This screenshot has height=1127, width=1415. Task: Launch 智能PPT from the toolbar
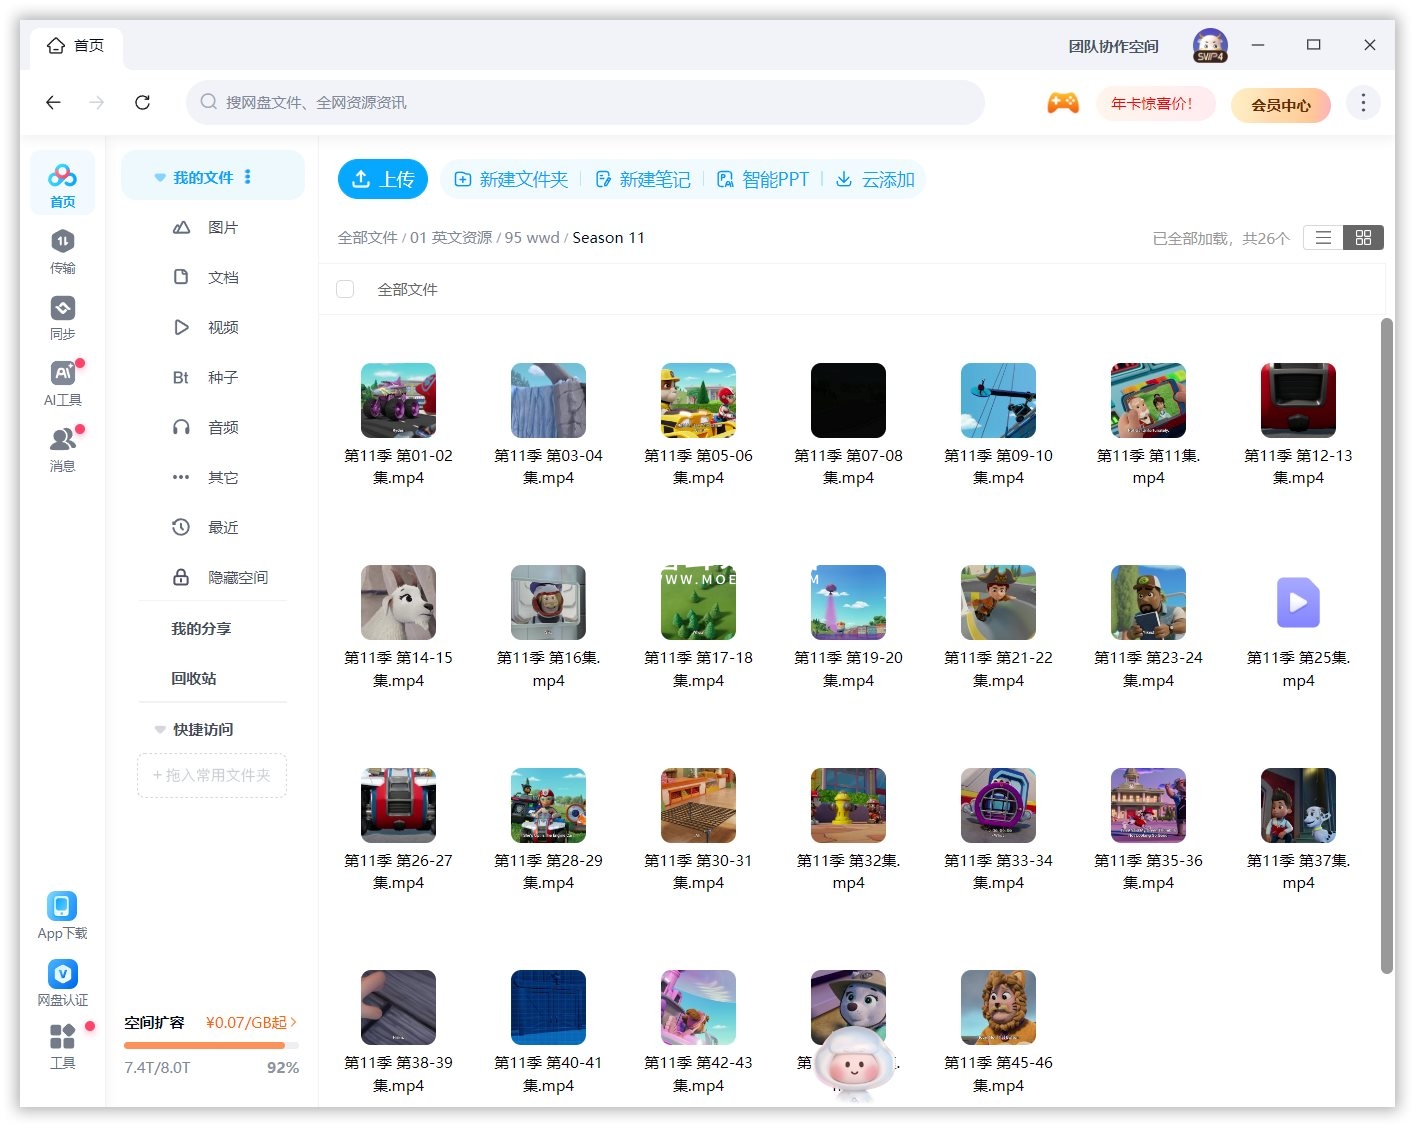[763, 179]
